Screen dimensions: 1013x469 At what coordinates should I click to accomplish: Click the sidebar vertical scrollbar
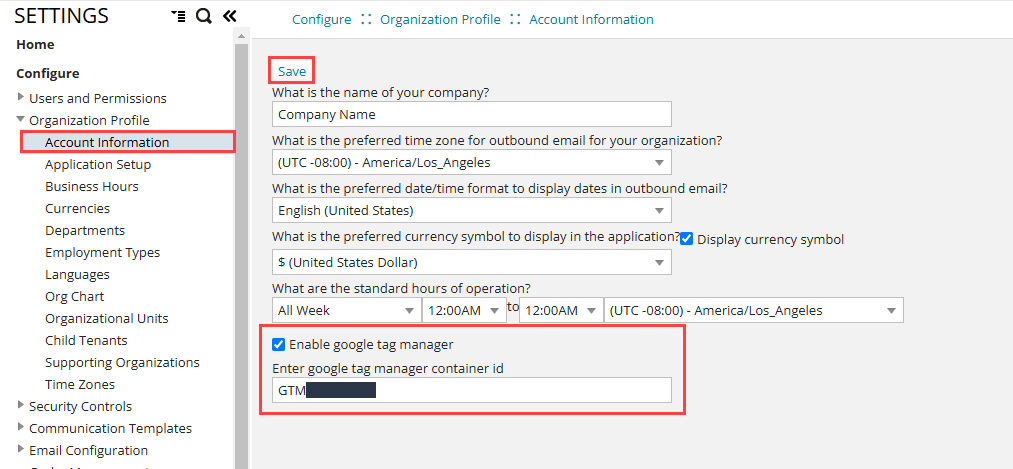point(241,250)
